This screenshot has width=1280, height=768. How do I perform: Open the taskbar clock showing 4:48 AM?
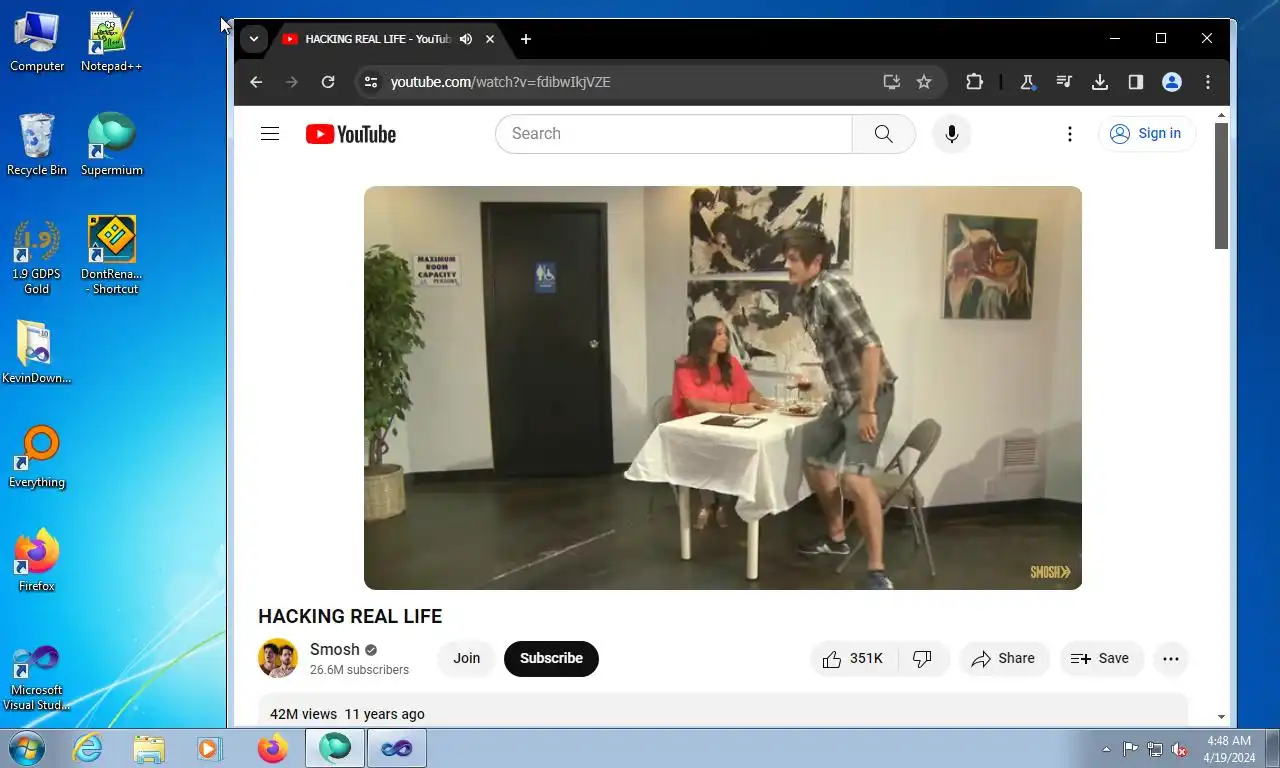click(x=1229, y=749)
